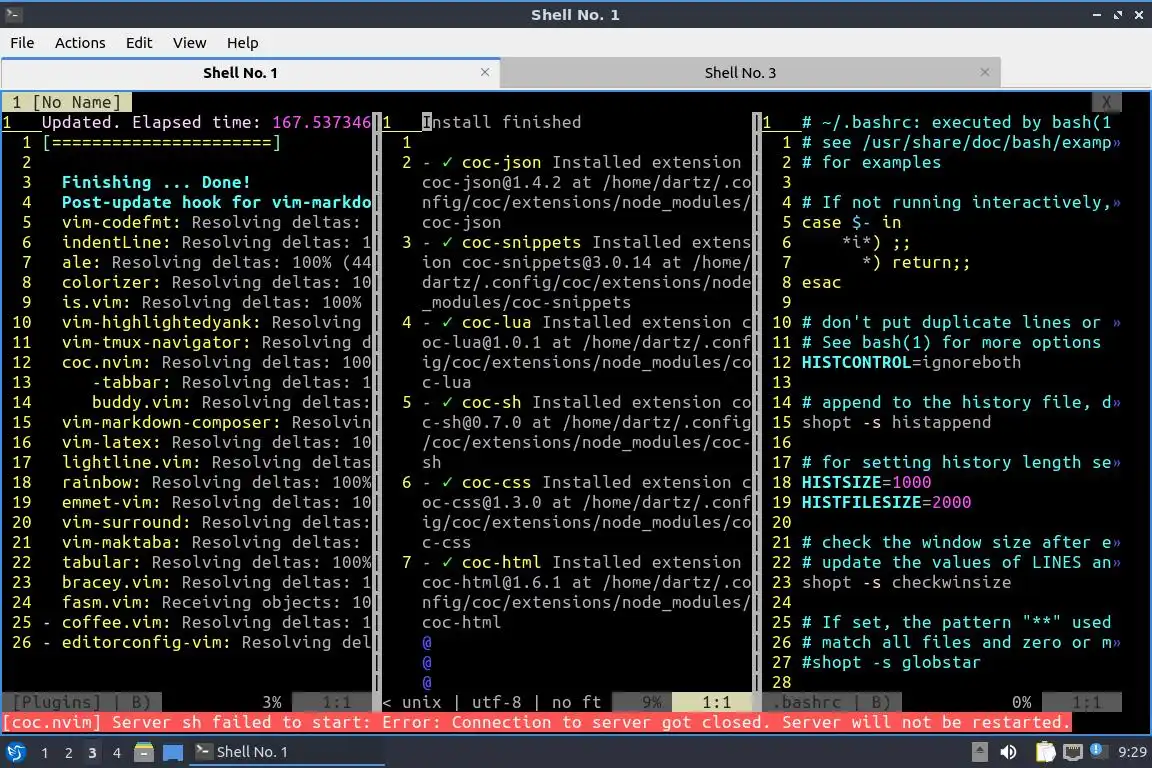The image size is (1152, 768).
Task: Switch to workspace 1
Action: (45, 753)
